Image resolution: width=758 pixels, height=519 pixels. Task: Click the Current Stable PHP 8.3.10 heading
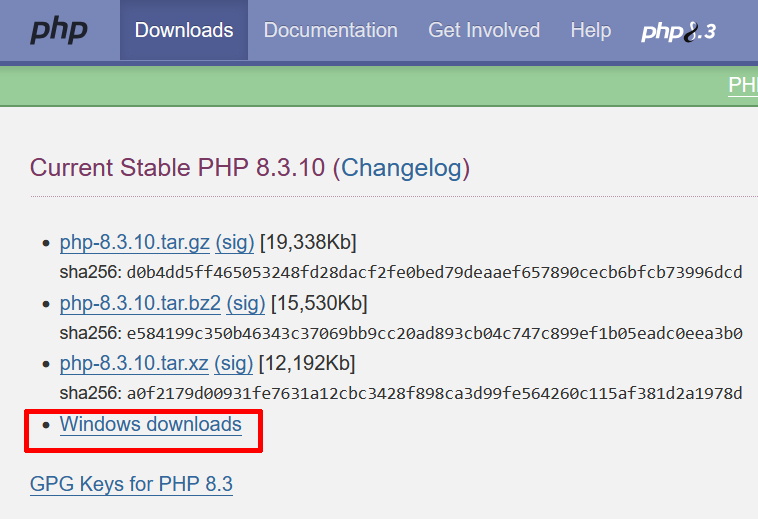pos(177,167)
